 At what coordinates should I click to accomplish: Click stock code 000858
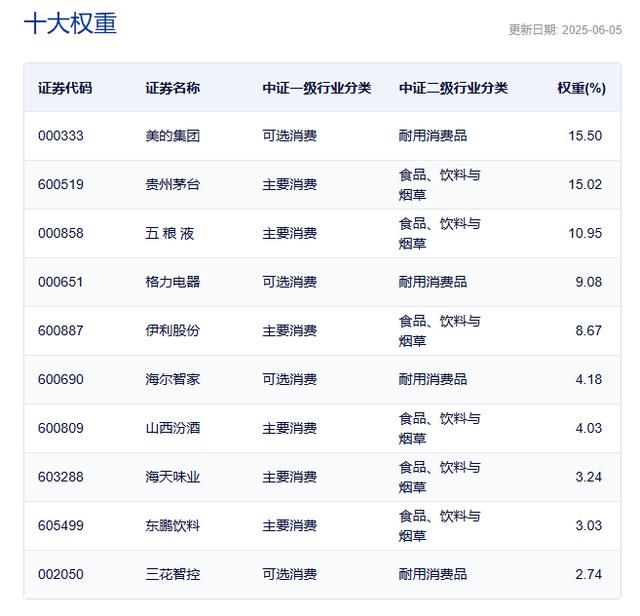[x=61, y=233]
